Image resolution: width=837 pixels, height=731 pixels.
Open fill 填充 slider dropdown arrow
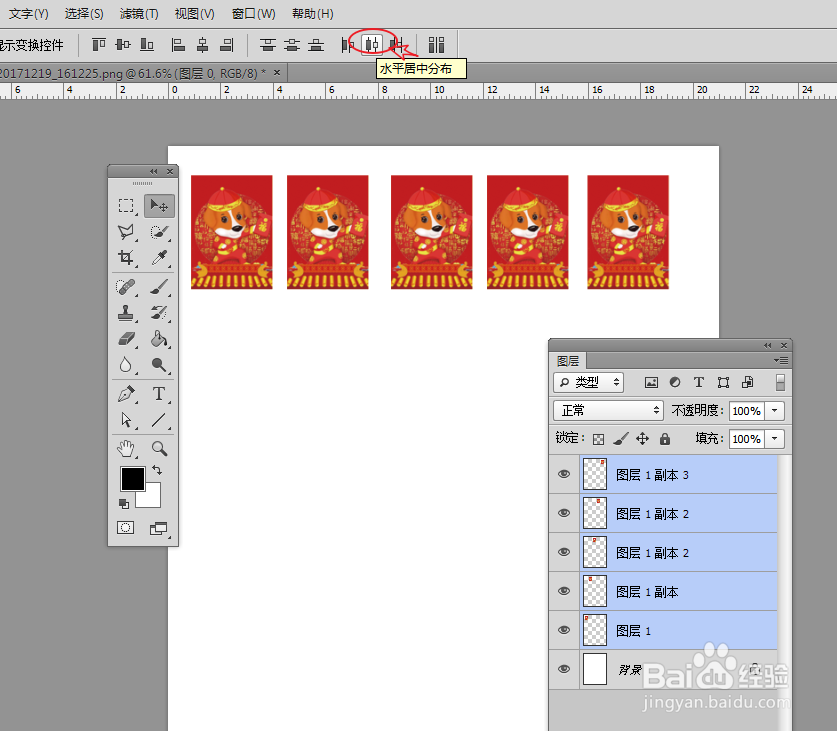pyautogui.click(x=774, y=439)
